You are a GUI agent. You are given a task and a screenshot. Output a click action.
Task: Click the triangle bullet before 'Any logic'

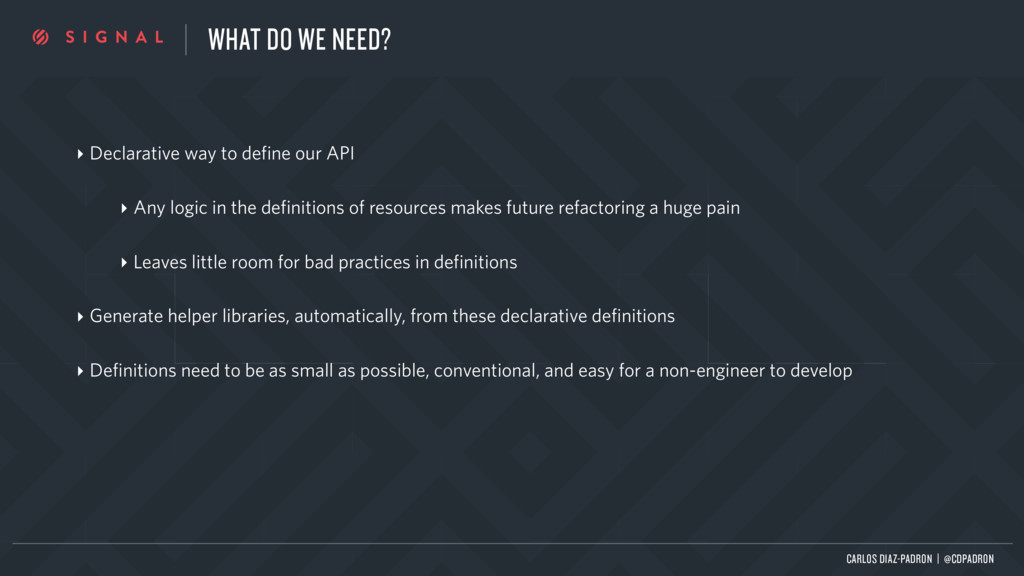tap(123, 208)
